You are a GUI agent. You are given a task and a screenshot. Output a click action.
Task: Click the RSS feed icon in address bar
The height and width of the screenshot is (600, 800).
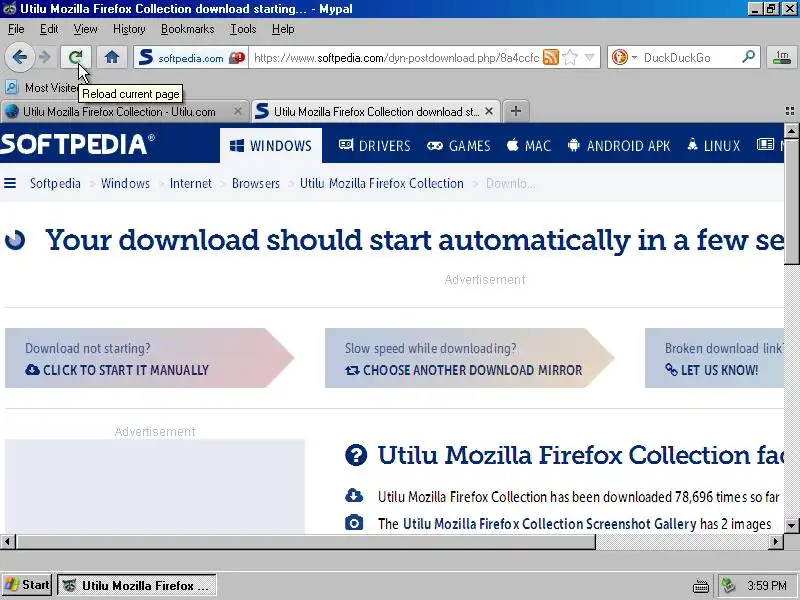coord(551,58)
